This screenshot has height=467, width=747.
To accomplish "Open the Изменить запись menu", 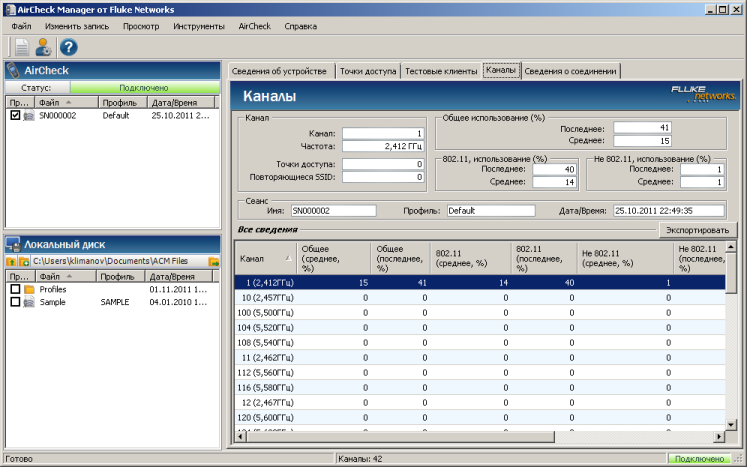I will point(77,26).
